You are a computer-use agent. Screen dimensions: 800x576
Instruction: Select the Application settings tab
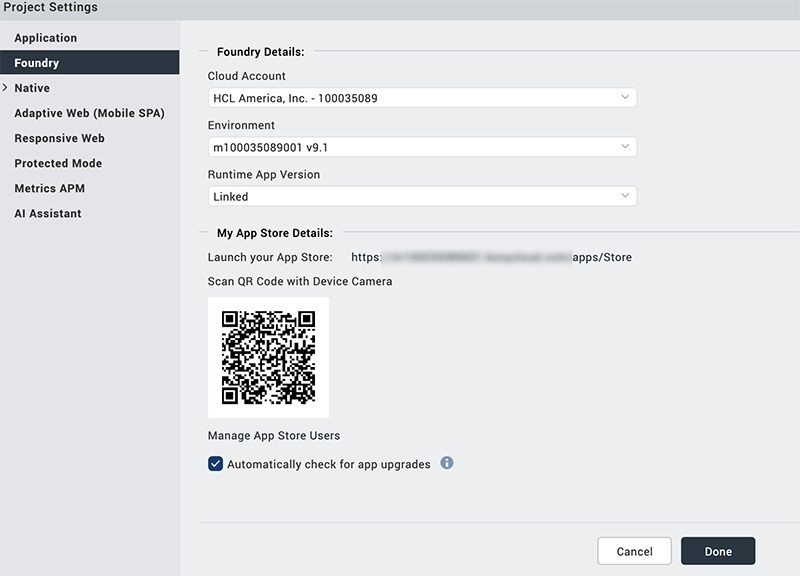tap(46, 38)
